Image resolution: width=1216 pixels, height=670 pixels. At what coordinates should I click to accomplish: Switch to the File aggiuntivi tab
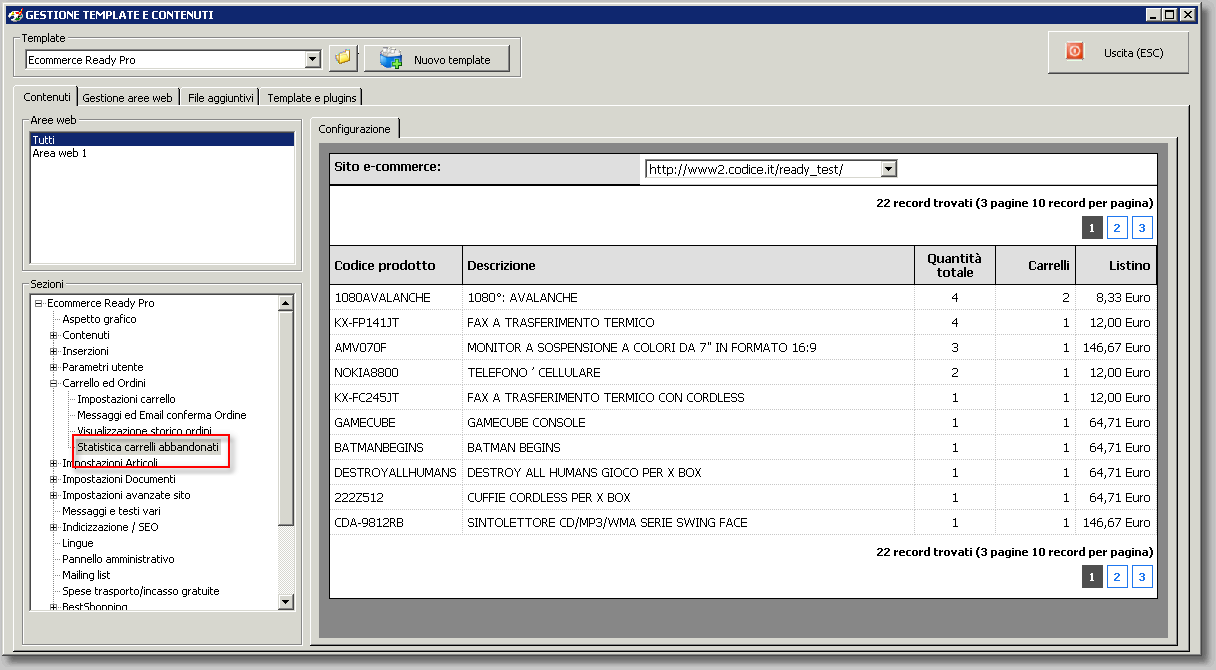pos(221,98)
